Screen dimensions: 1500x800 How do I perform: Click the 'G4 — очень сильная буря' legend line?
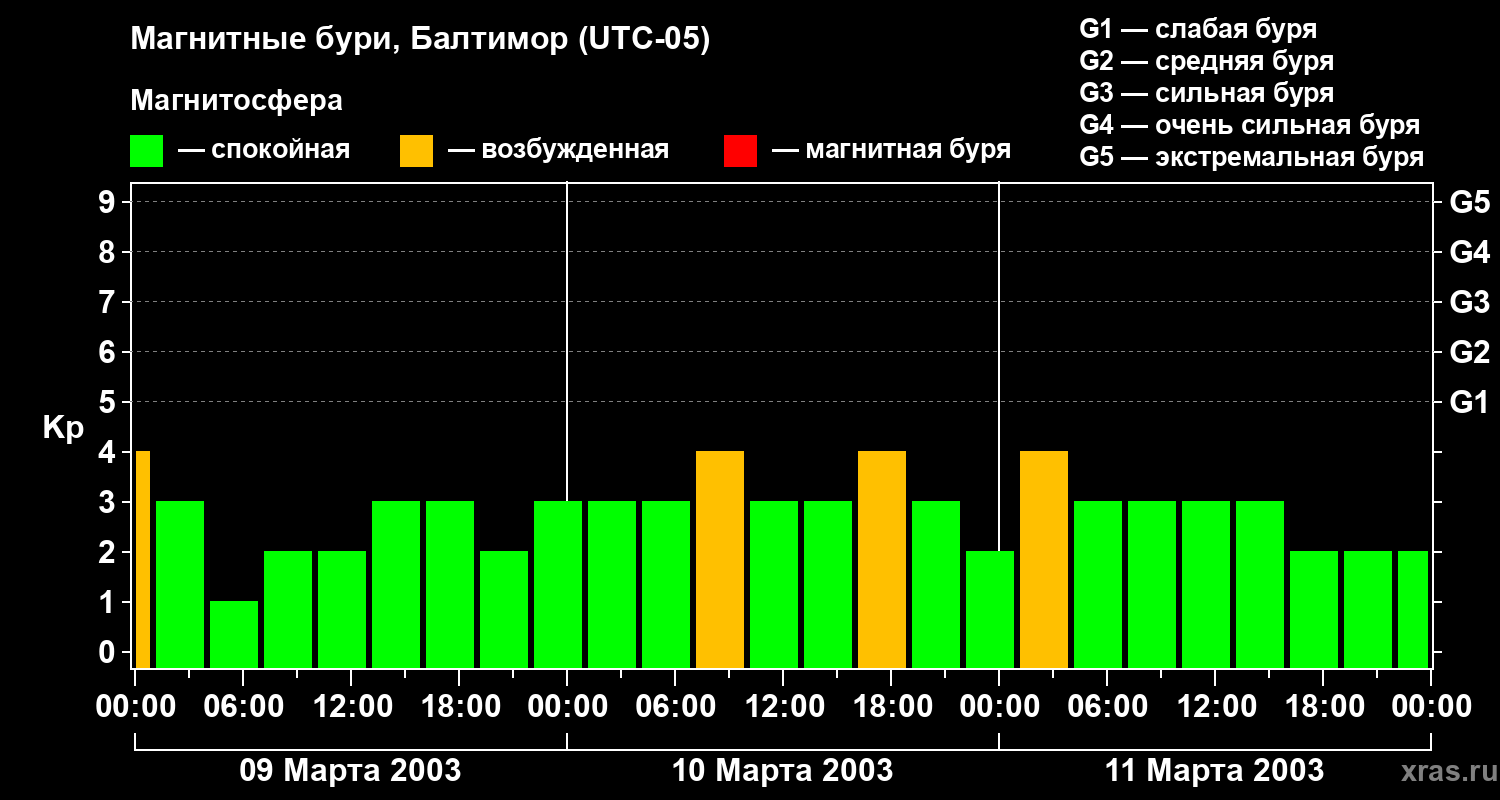1249,125
